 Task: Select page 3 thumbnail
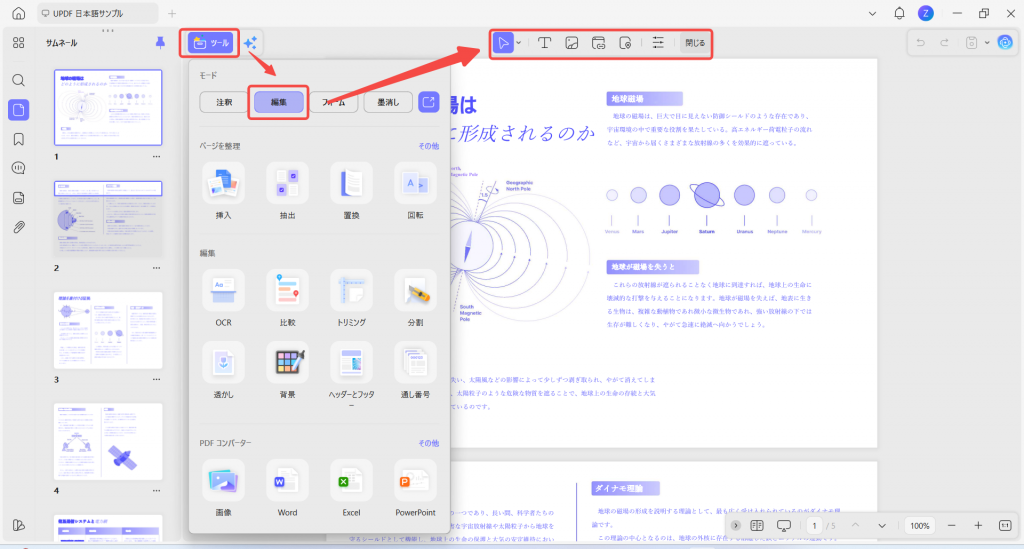(108, 330)
